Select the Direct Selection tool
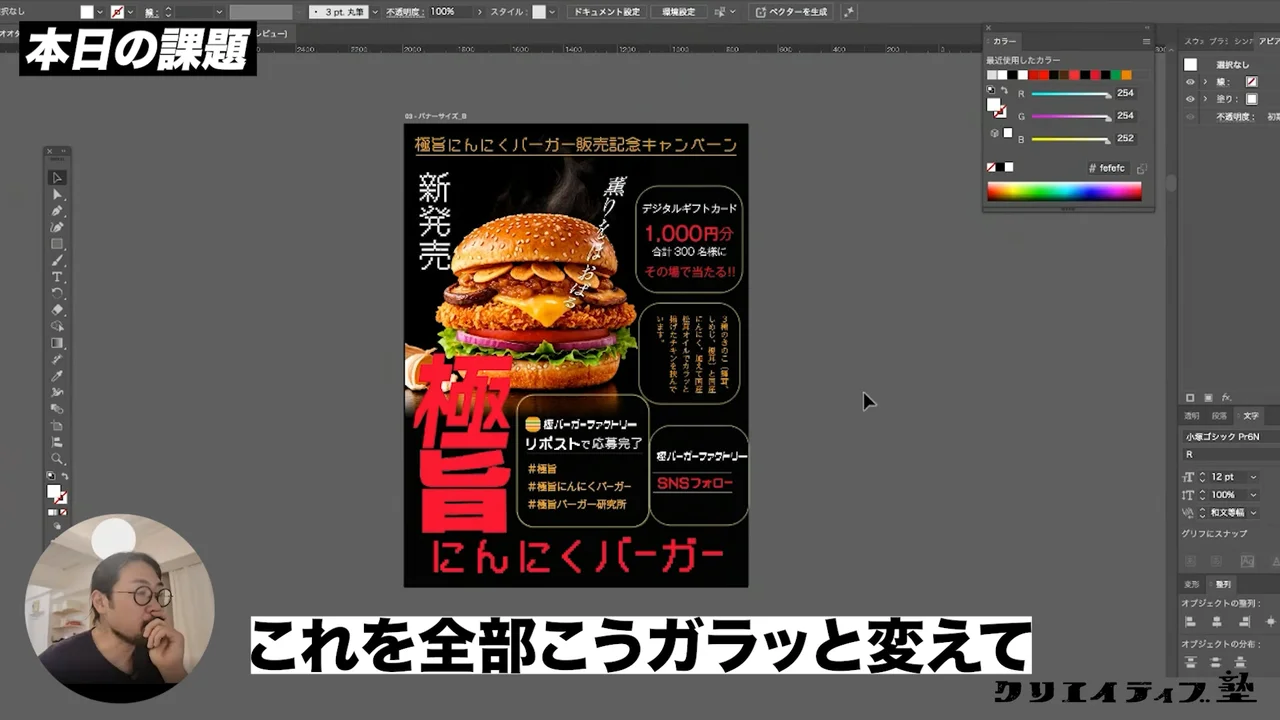The height and width of the screenshot is (720, 1280). pyautogui.click(x=57, y=194)
